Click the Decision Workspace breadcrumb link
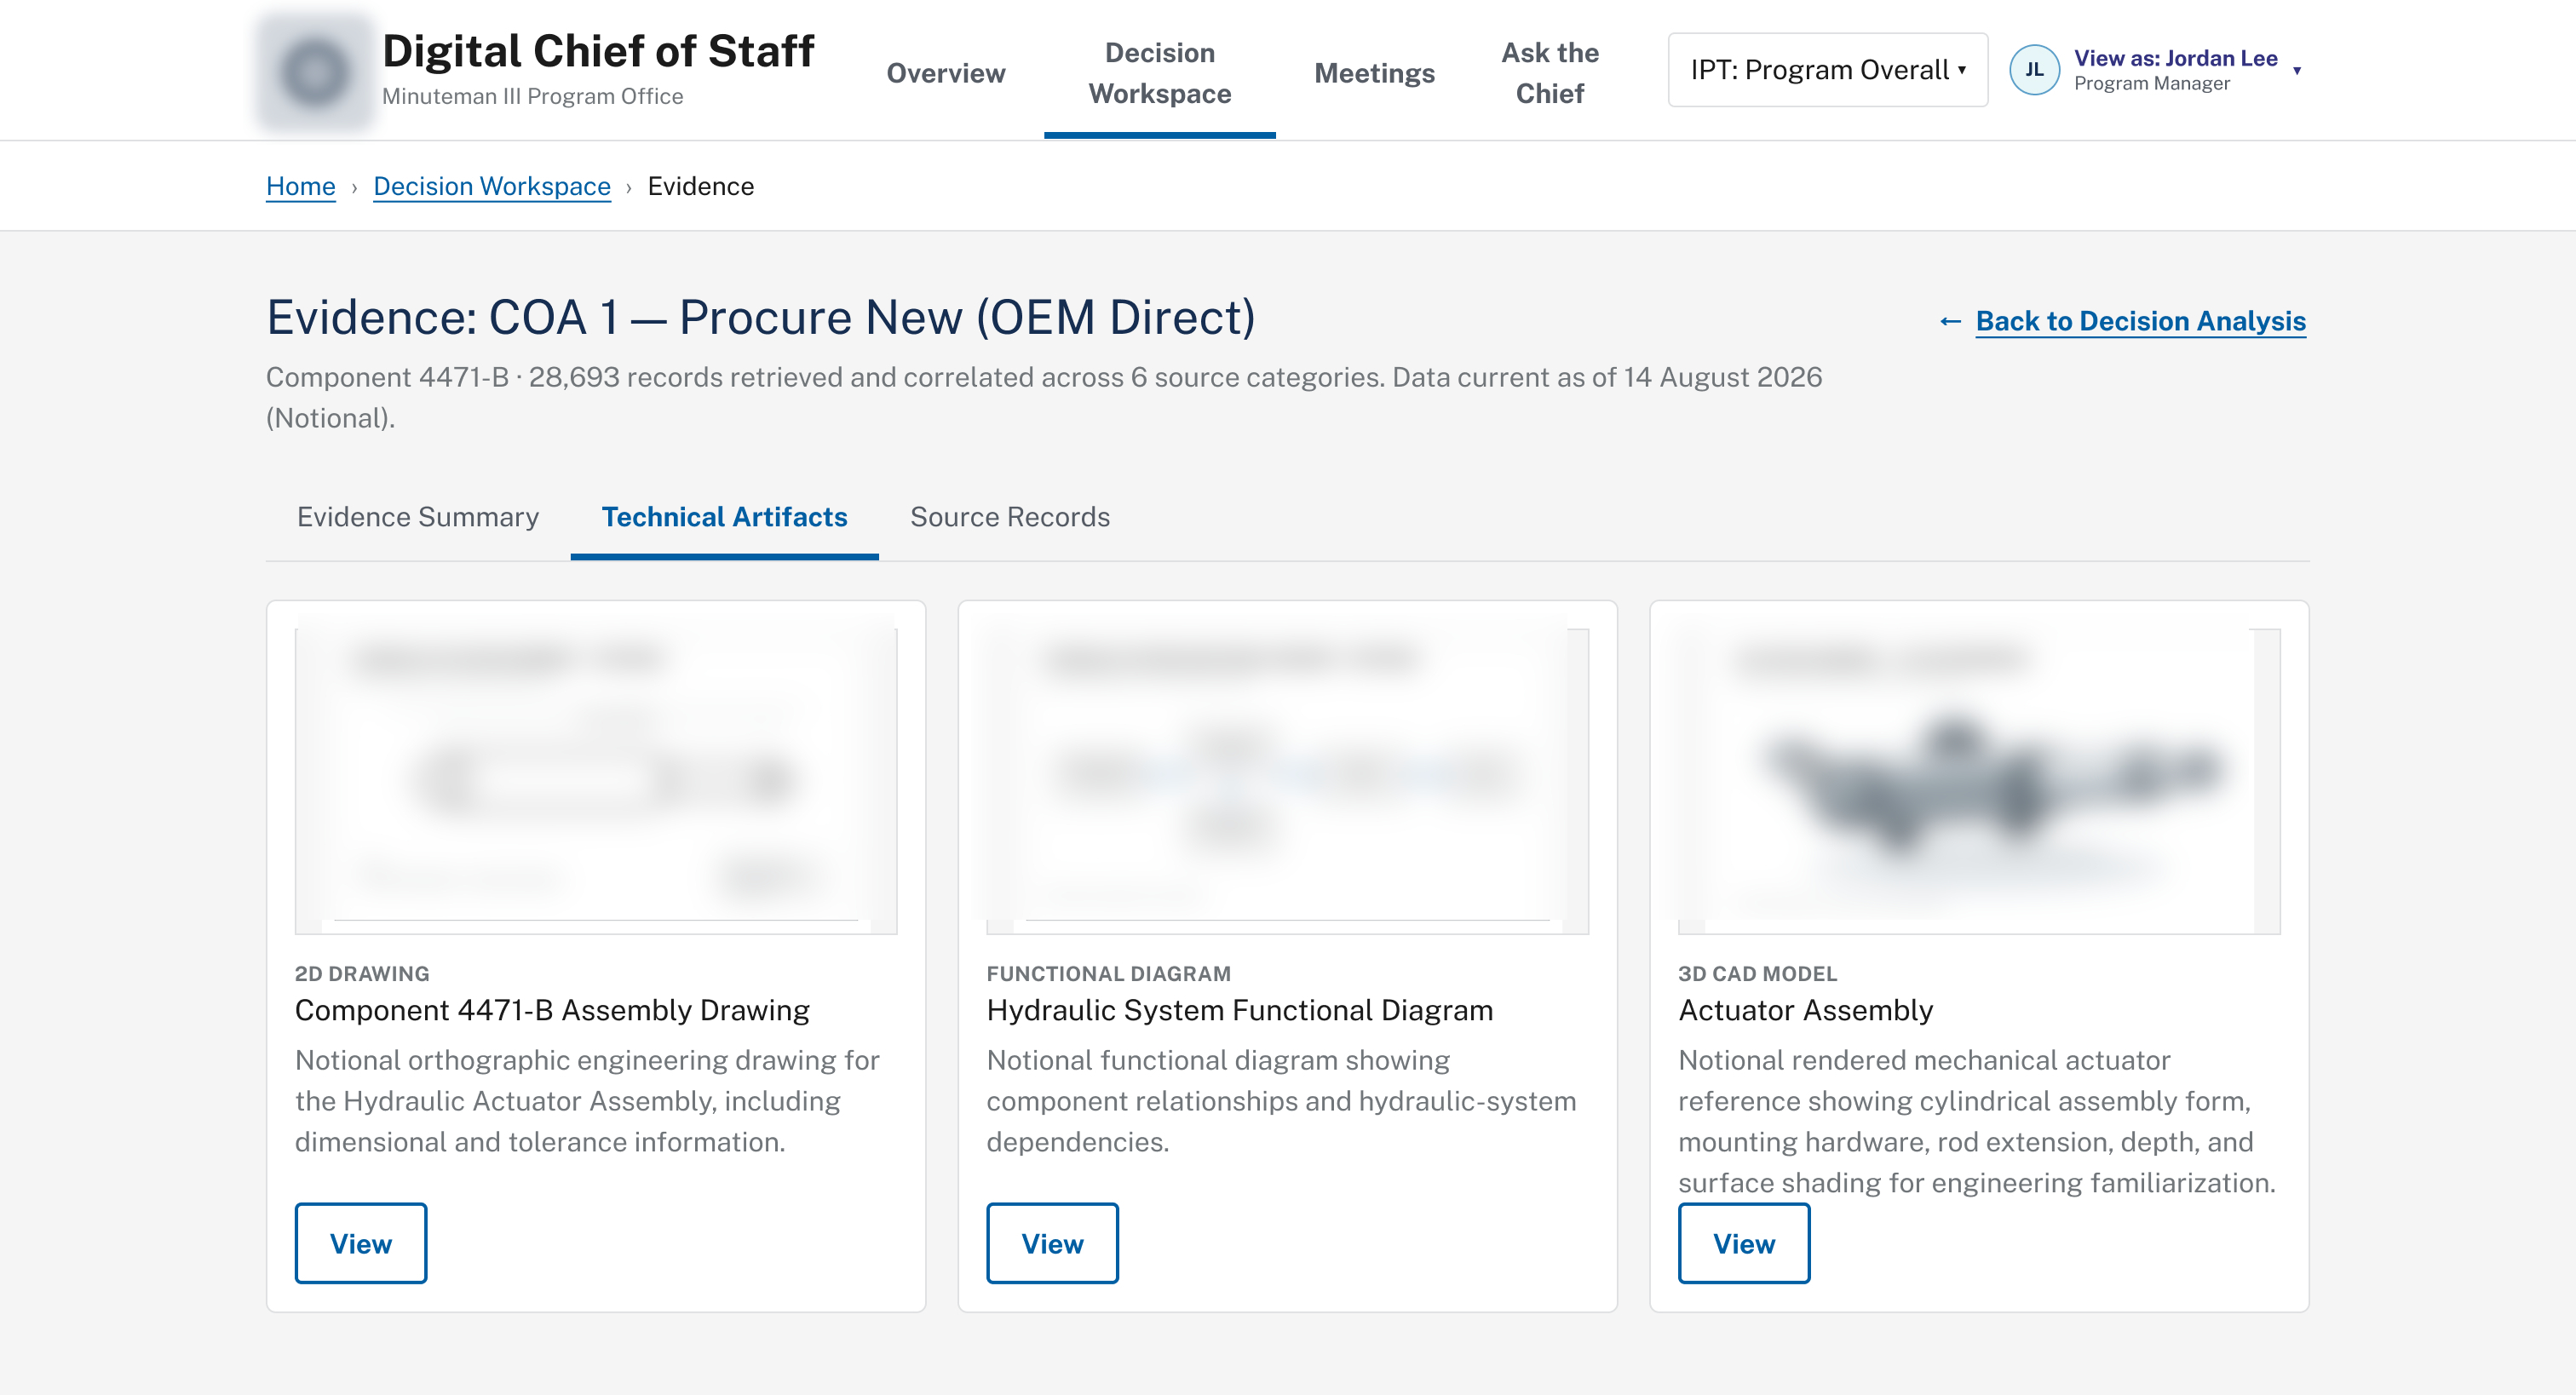This screenshot has width=2576, height=1395. click(491, 186)
